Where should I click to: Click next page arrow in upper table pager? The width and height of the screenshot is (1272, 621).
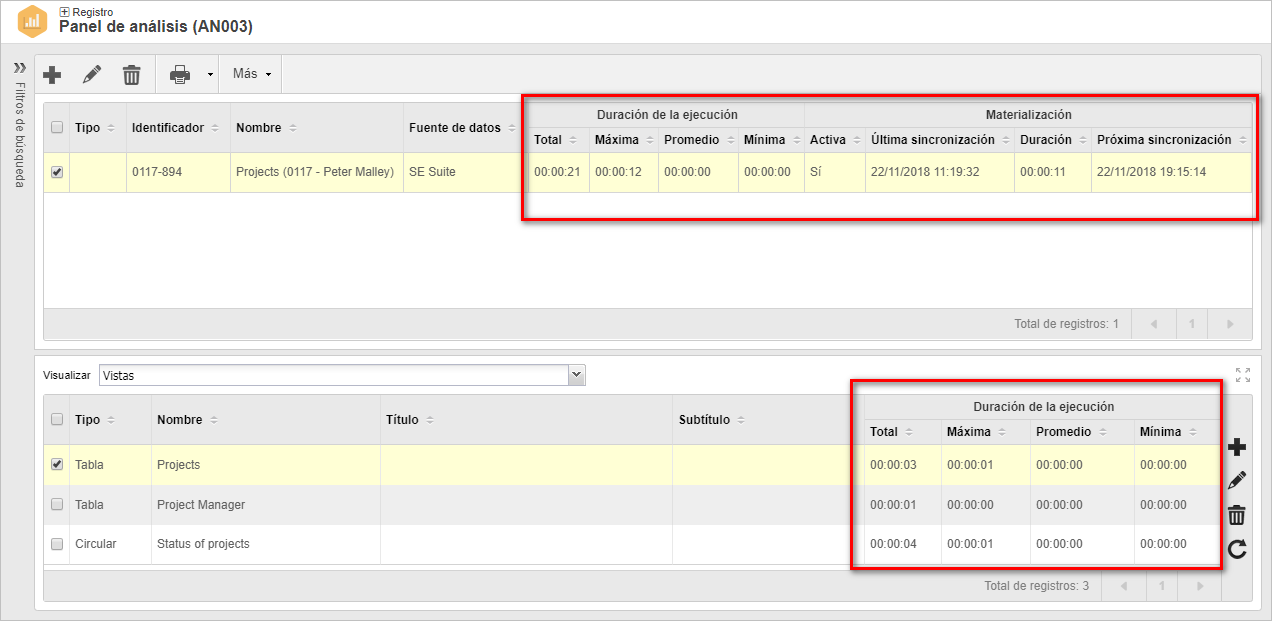pyautogui.click(x=1230, y=324)
